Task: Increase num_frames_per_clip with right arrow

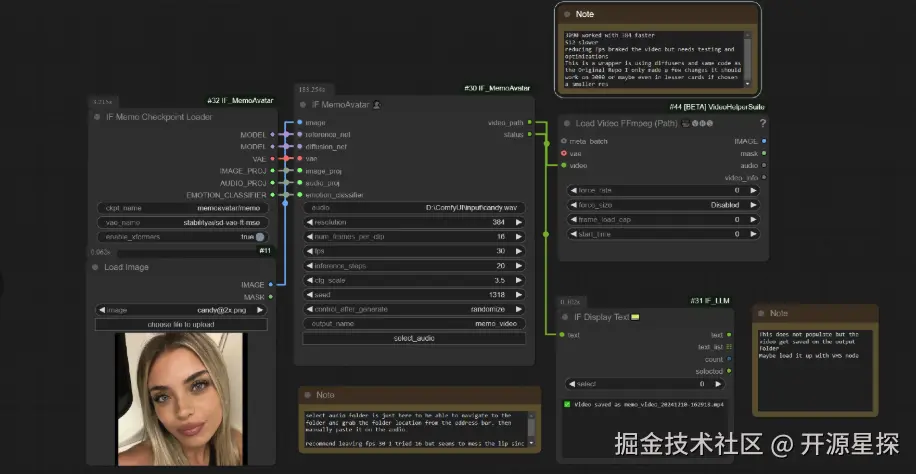Action: [x=518, y=237]
